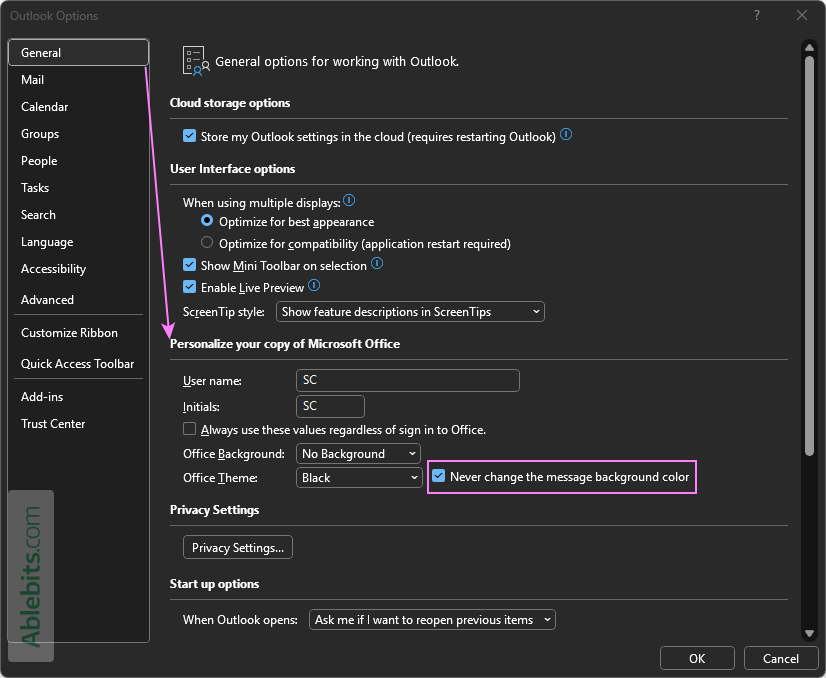The image size is (826, 678).
Task: Confirm changes with the OK button
Action: pos(697,659)
